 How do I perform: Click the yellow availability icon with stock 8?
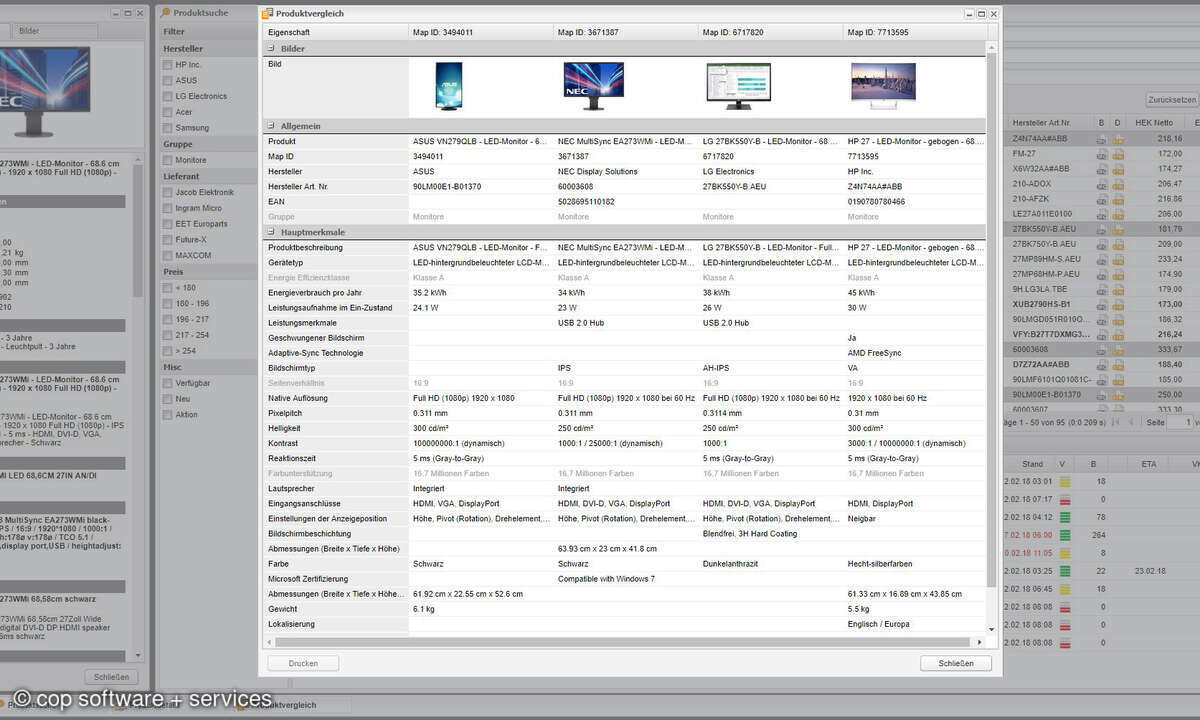point(1065,553)
